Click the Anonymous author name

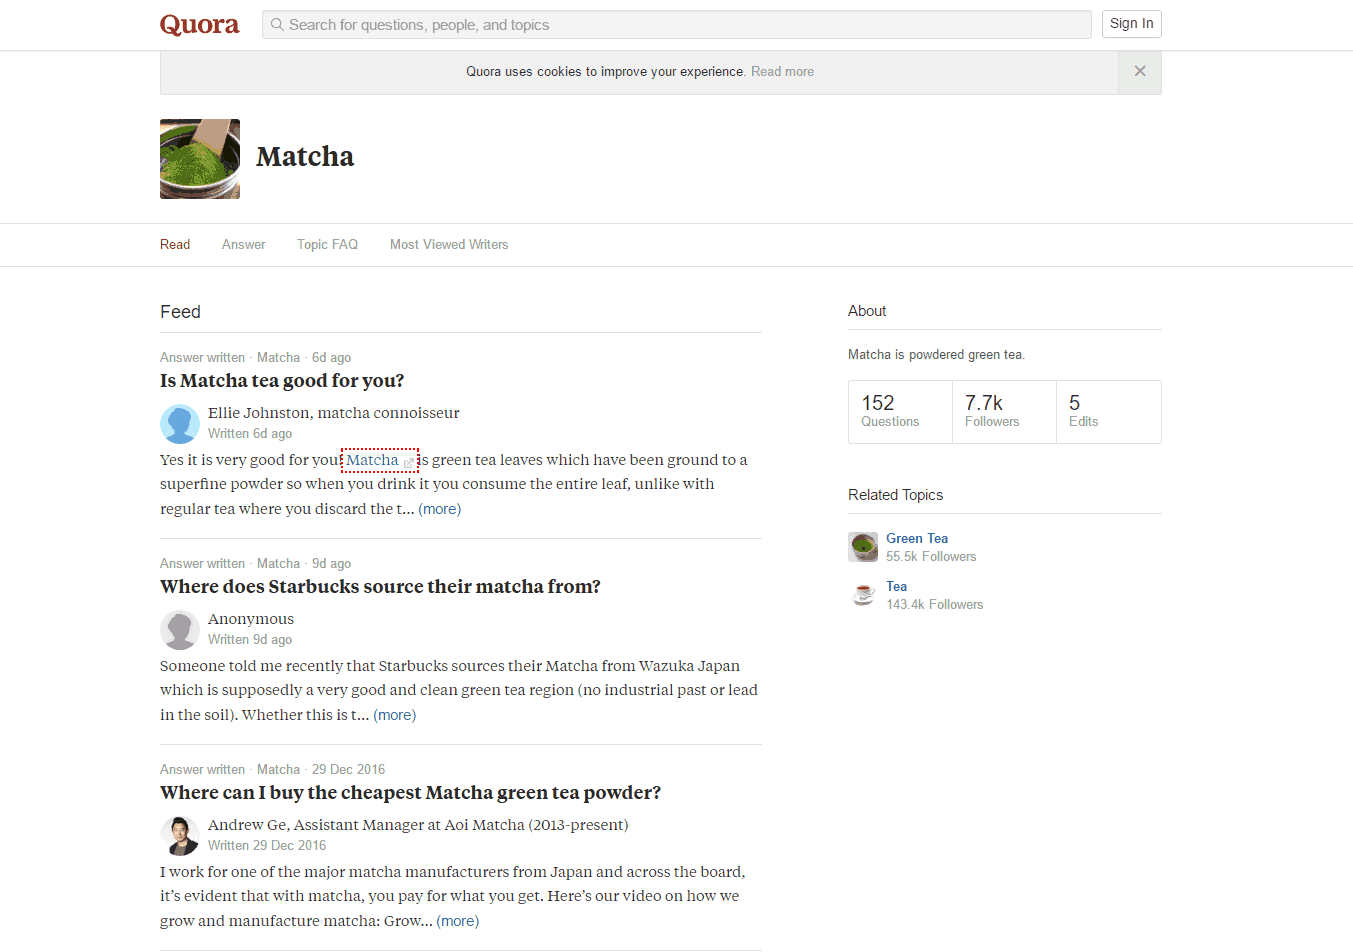(x=251, y=619)
